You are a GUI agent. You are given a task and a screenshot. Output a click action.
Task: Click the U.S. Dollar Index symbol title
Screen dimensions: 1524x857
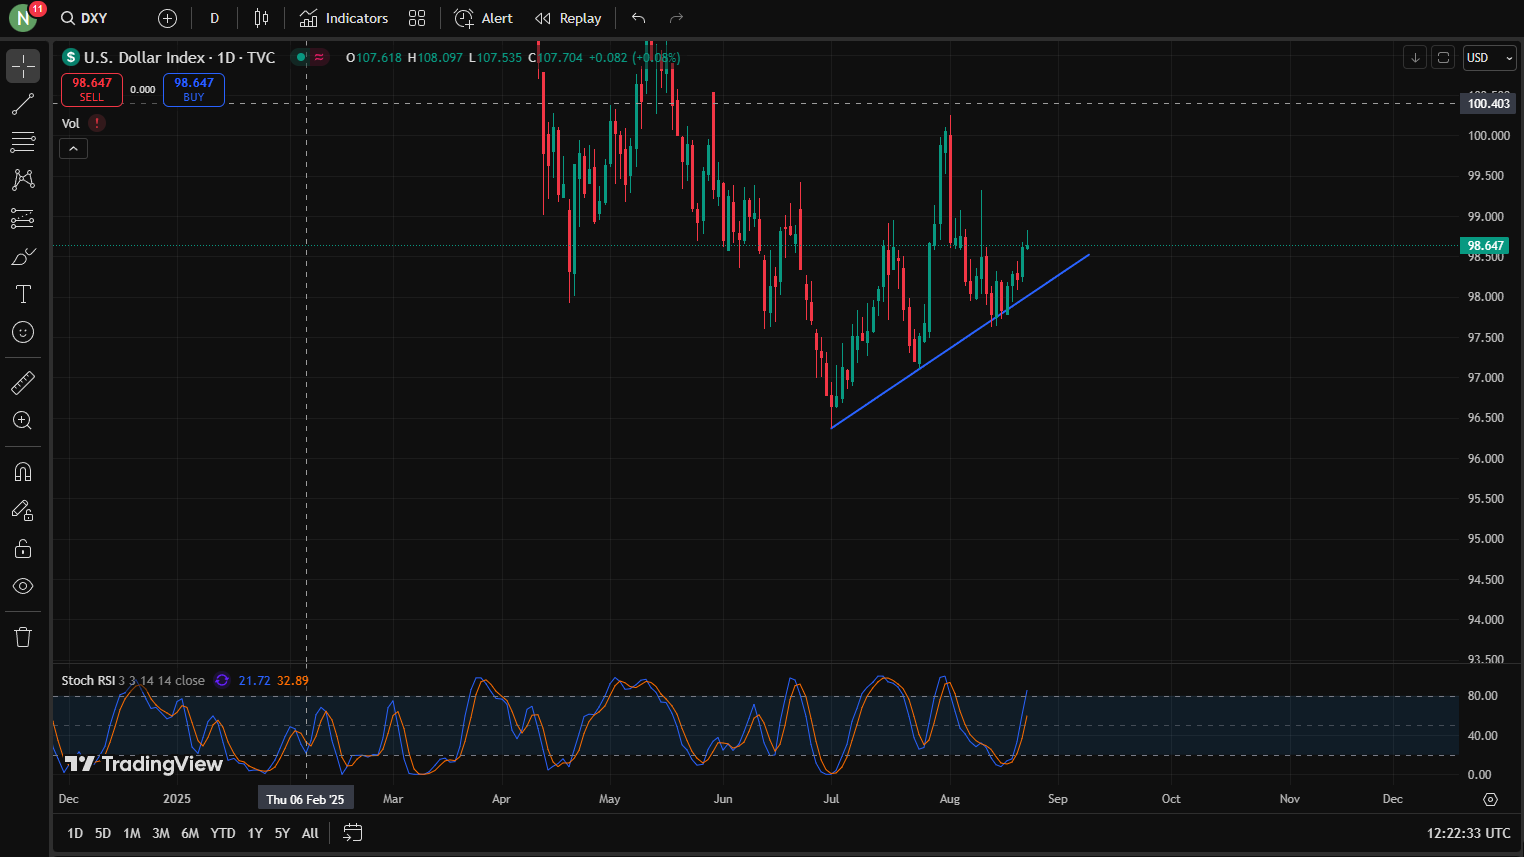click(179, 58)
